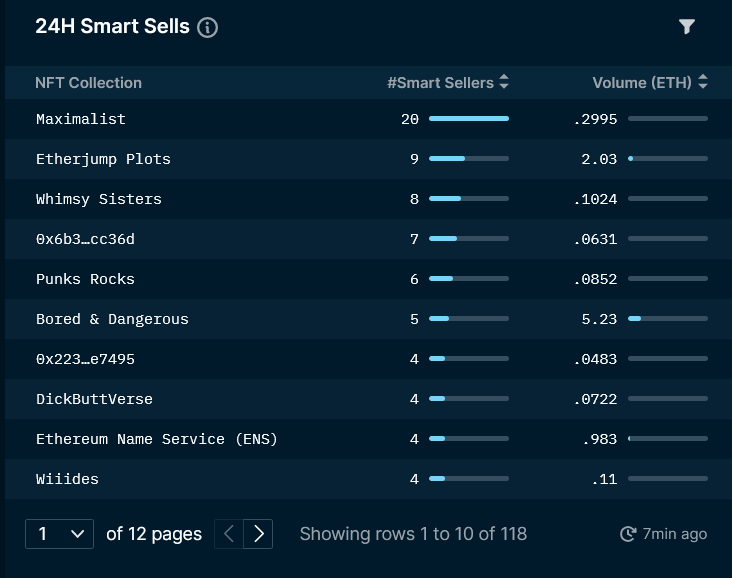
Task: Open the filter funnel icon
Action: 687,27
